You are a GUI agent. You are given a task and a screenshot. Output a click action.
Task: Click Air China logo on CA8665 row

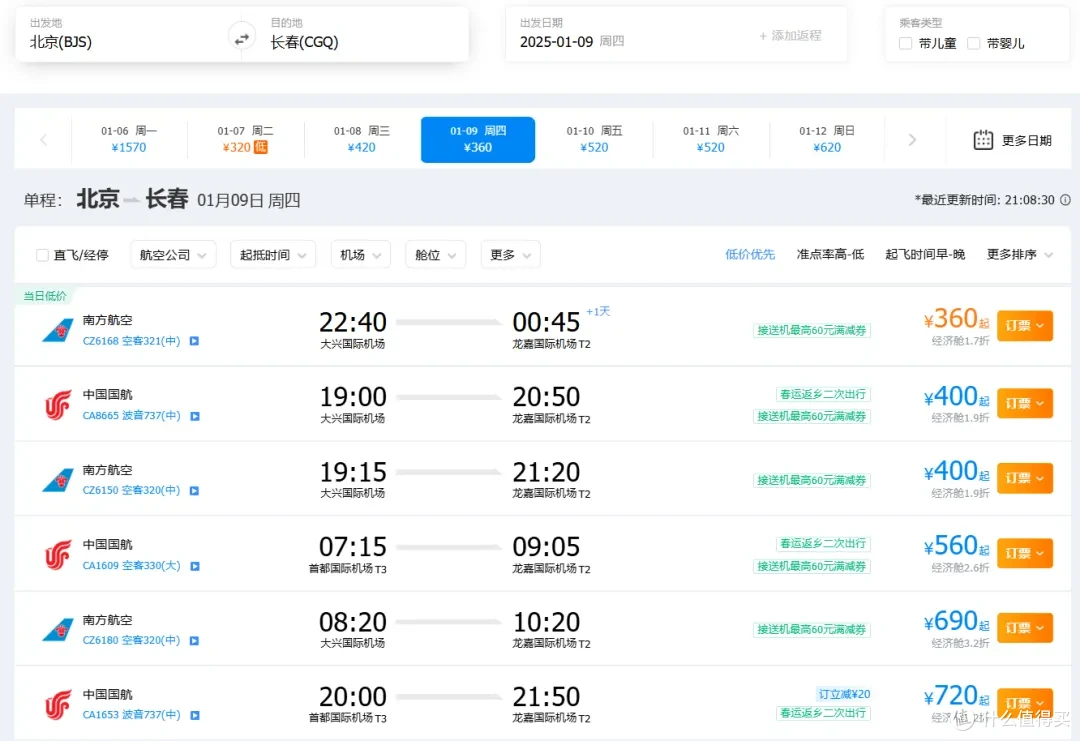pyautogui.click(x=58, y=405)
